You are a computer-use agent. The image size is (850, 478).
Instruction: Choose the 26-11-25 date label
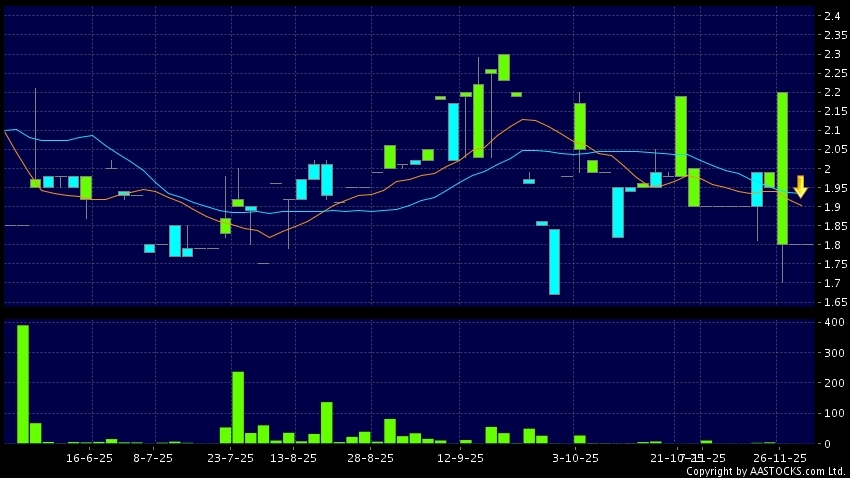click(780, 457)
